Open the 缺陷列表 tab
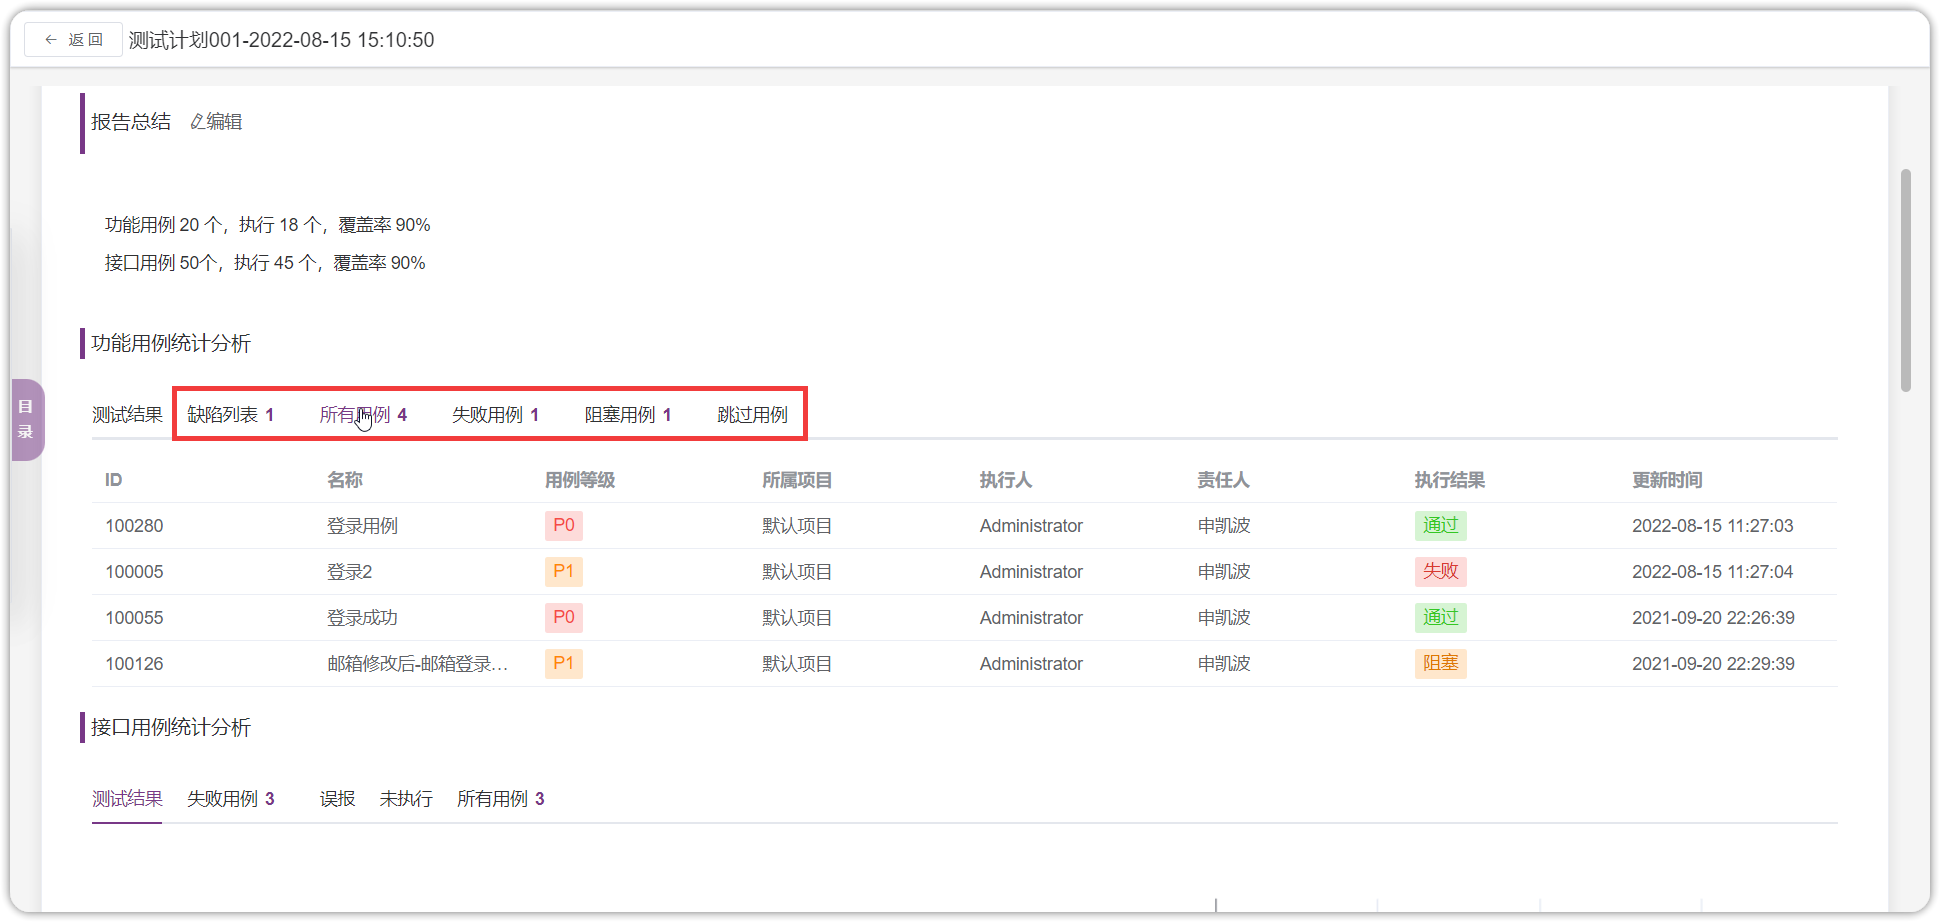The width and height of the screenshot is (1940, 922). (231, 415)
